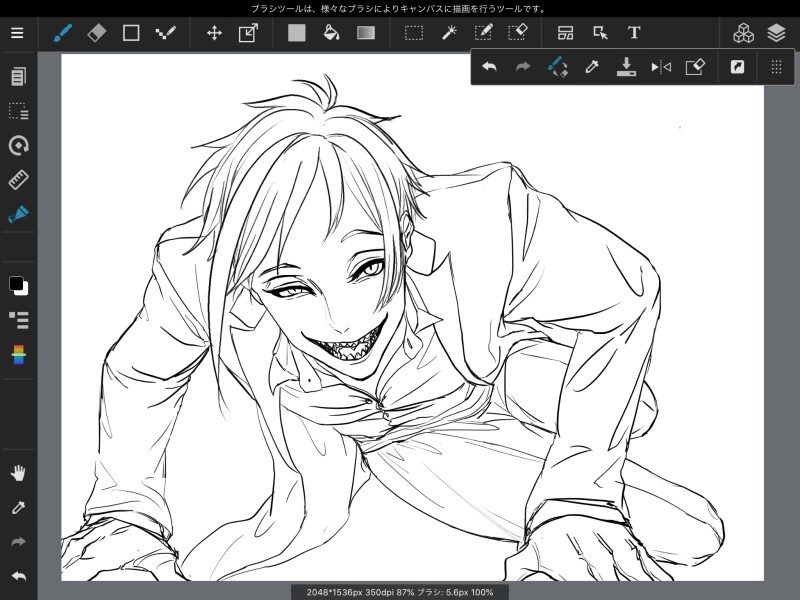Open the Layers panel

[777, 33]
